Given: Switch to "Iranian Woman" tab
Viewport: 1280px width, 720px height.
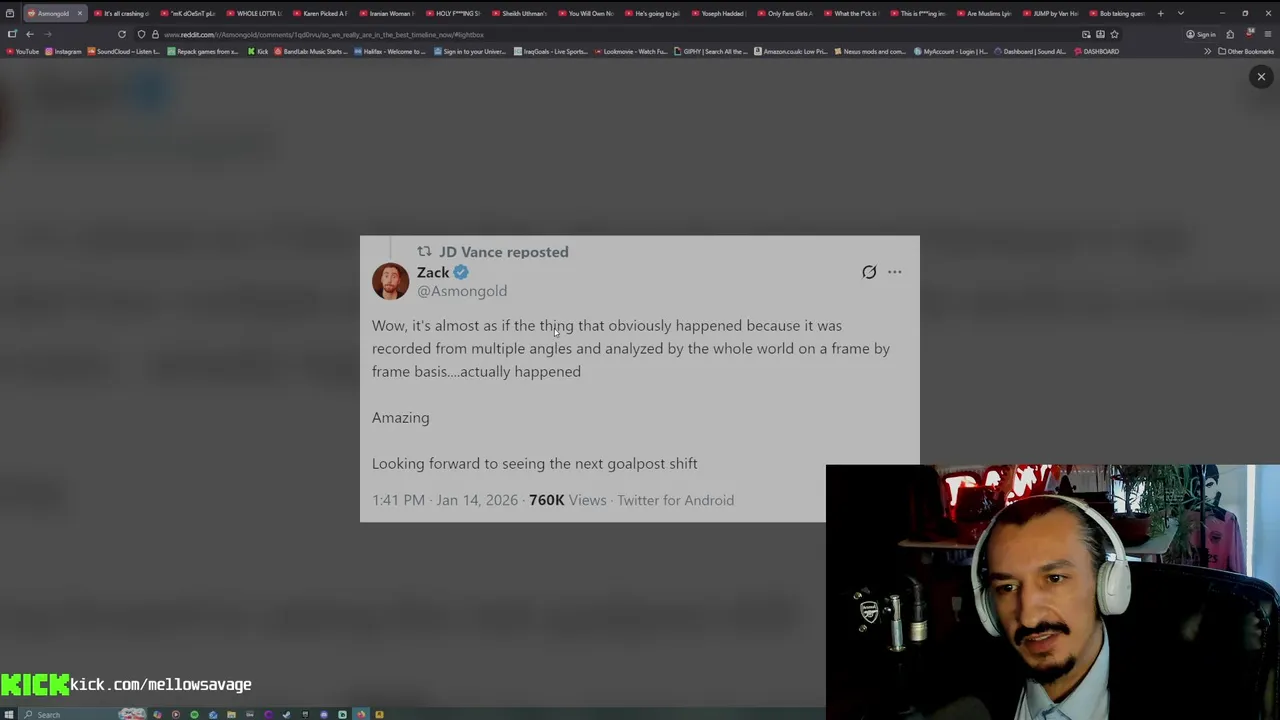Looking at the screenshot, I should point(386,13).
